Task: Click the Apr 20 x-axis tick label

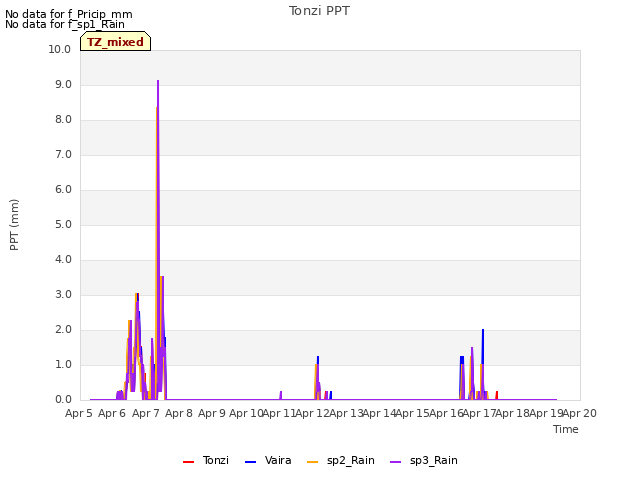Action: click(580, 413)
